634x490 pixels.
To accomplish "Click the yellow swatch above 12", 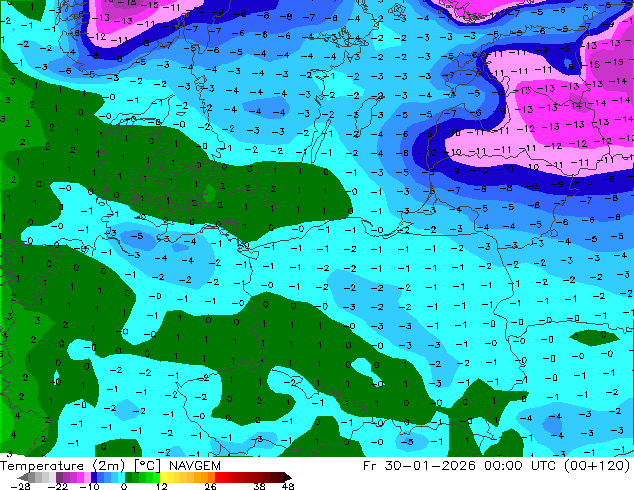I will click(x=163, y=477).
